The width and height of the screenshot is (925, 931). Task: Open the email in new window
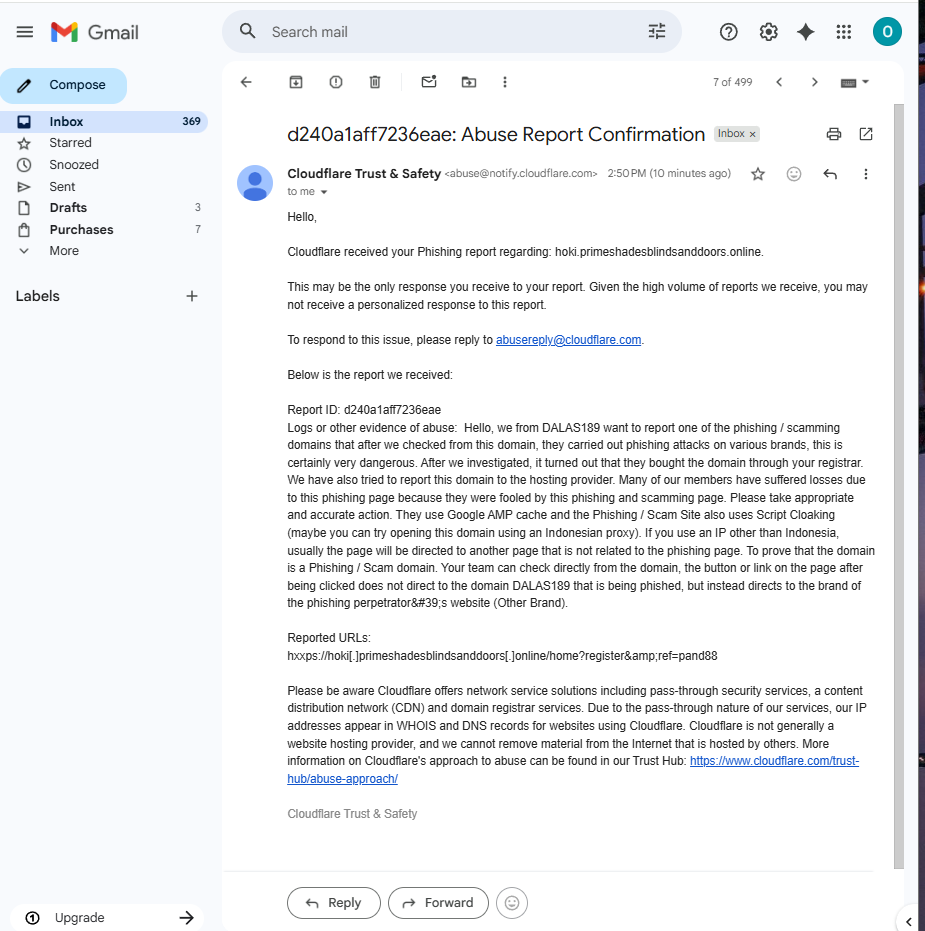click(x=866, y=134)
